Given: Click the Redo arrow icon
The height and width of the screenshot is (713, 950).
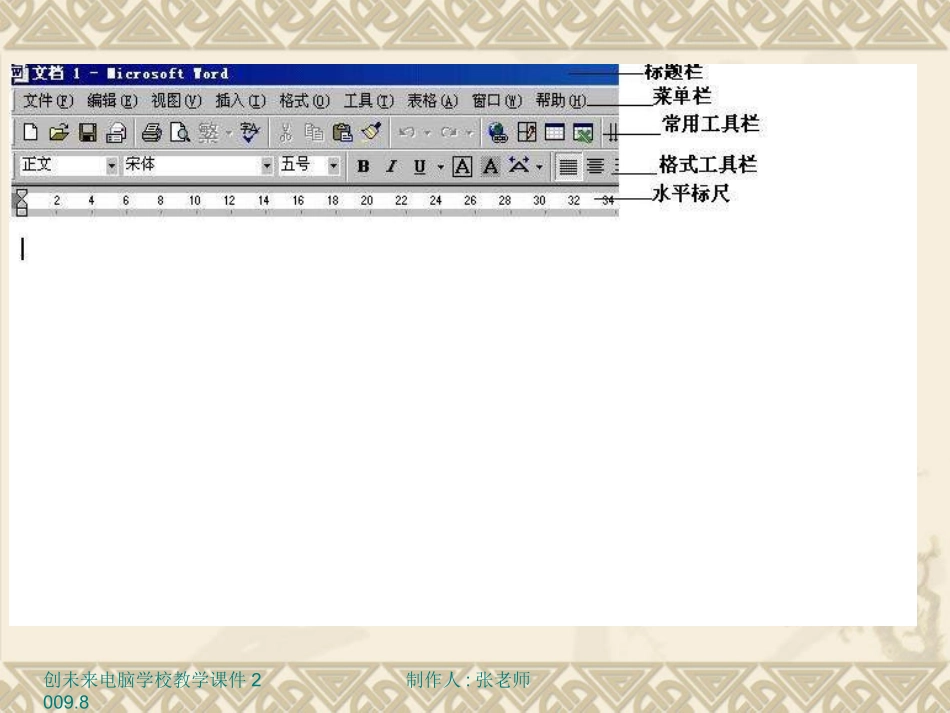Looking at the screenshot, I should pos(449,132).
